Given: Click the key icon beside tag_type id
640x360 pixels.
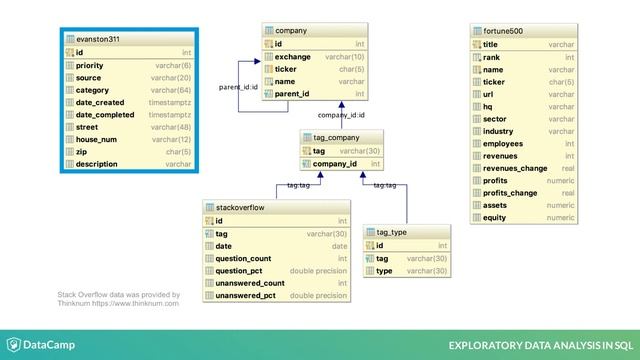Looking at the screenshot, I should (x=370, y=245).
